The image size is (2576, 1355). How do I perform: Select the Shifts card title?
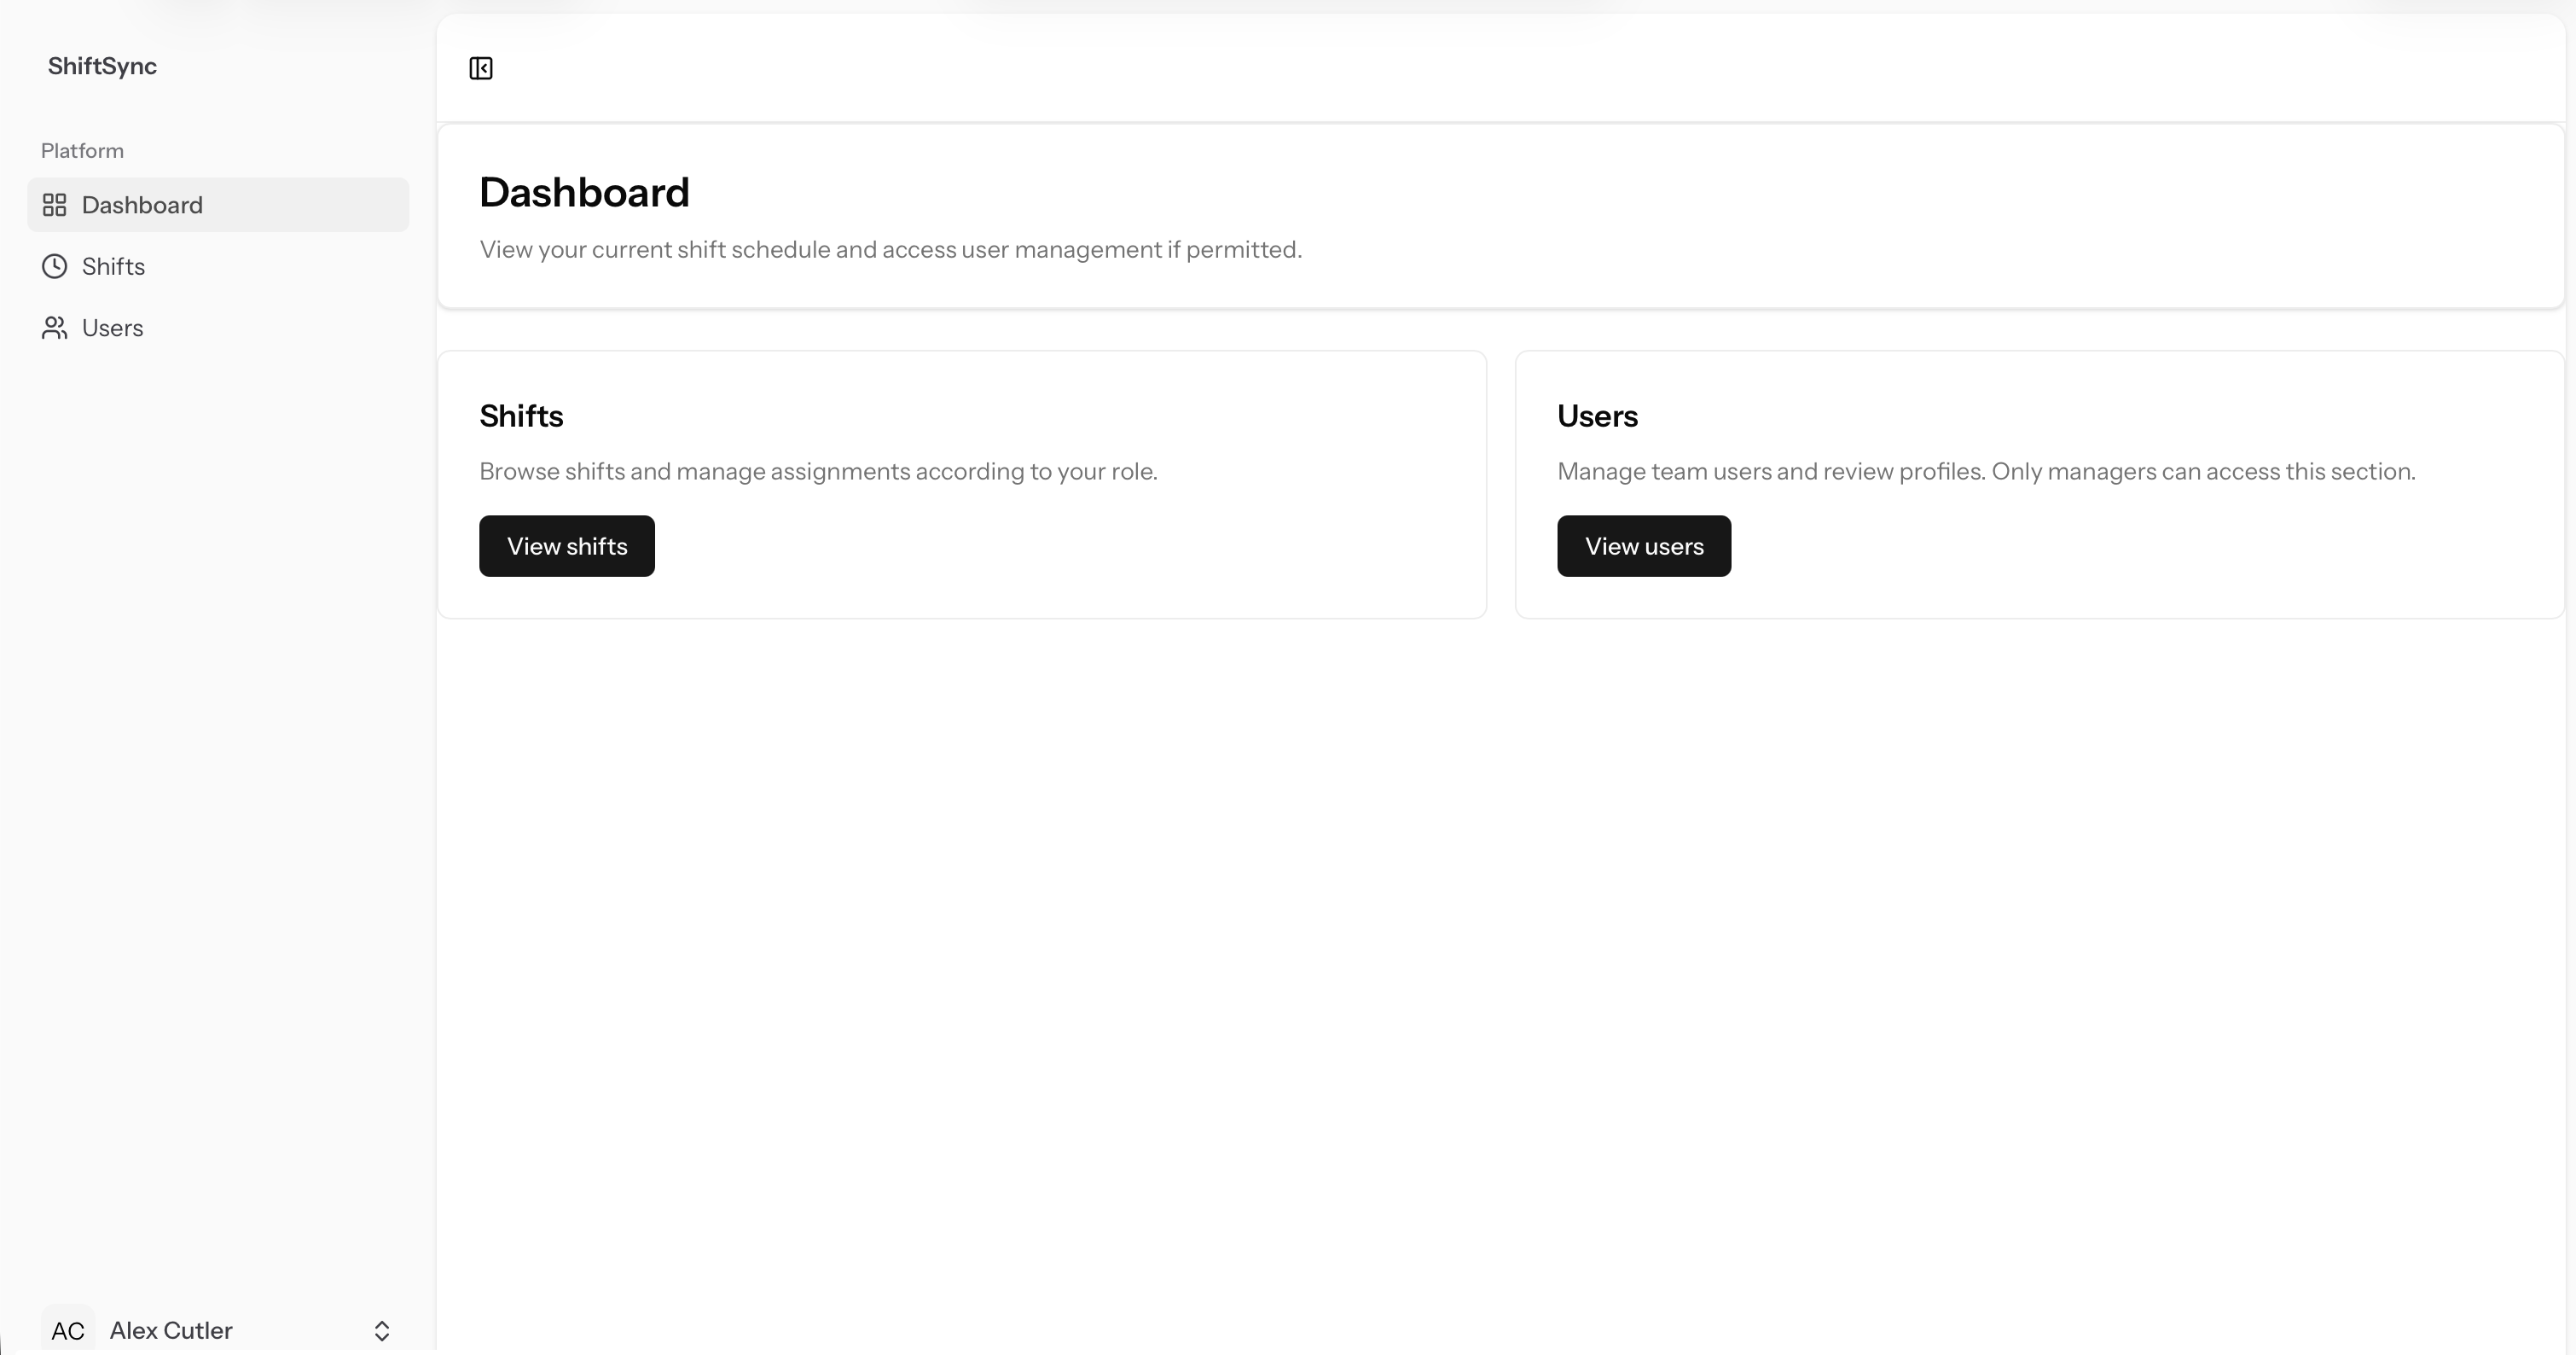(521, 416)
